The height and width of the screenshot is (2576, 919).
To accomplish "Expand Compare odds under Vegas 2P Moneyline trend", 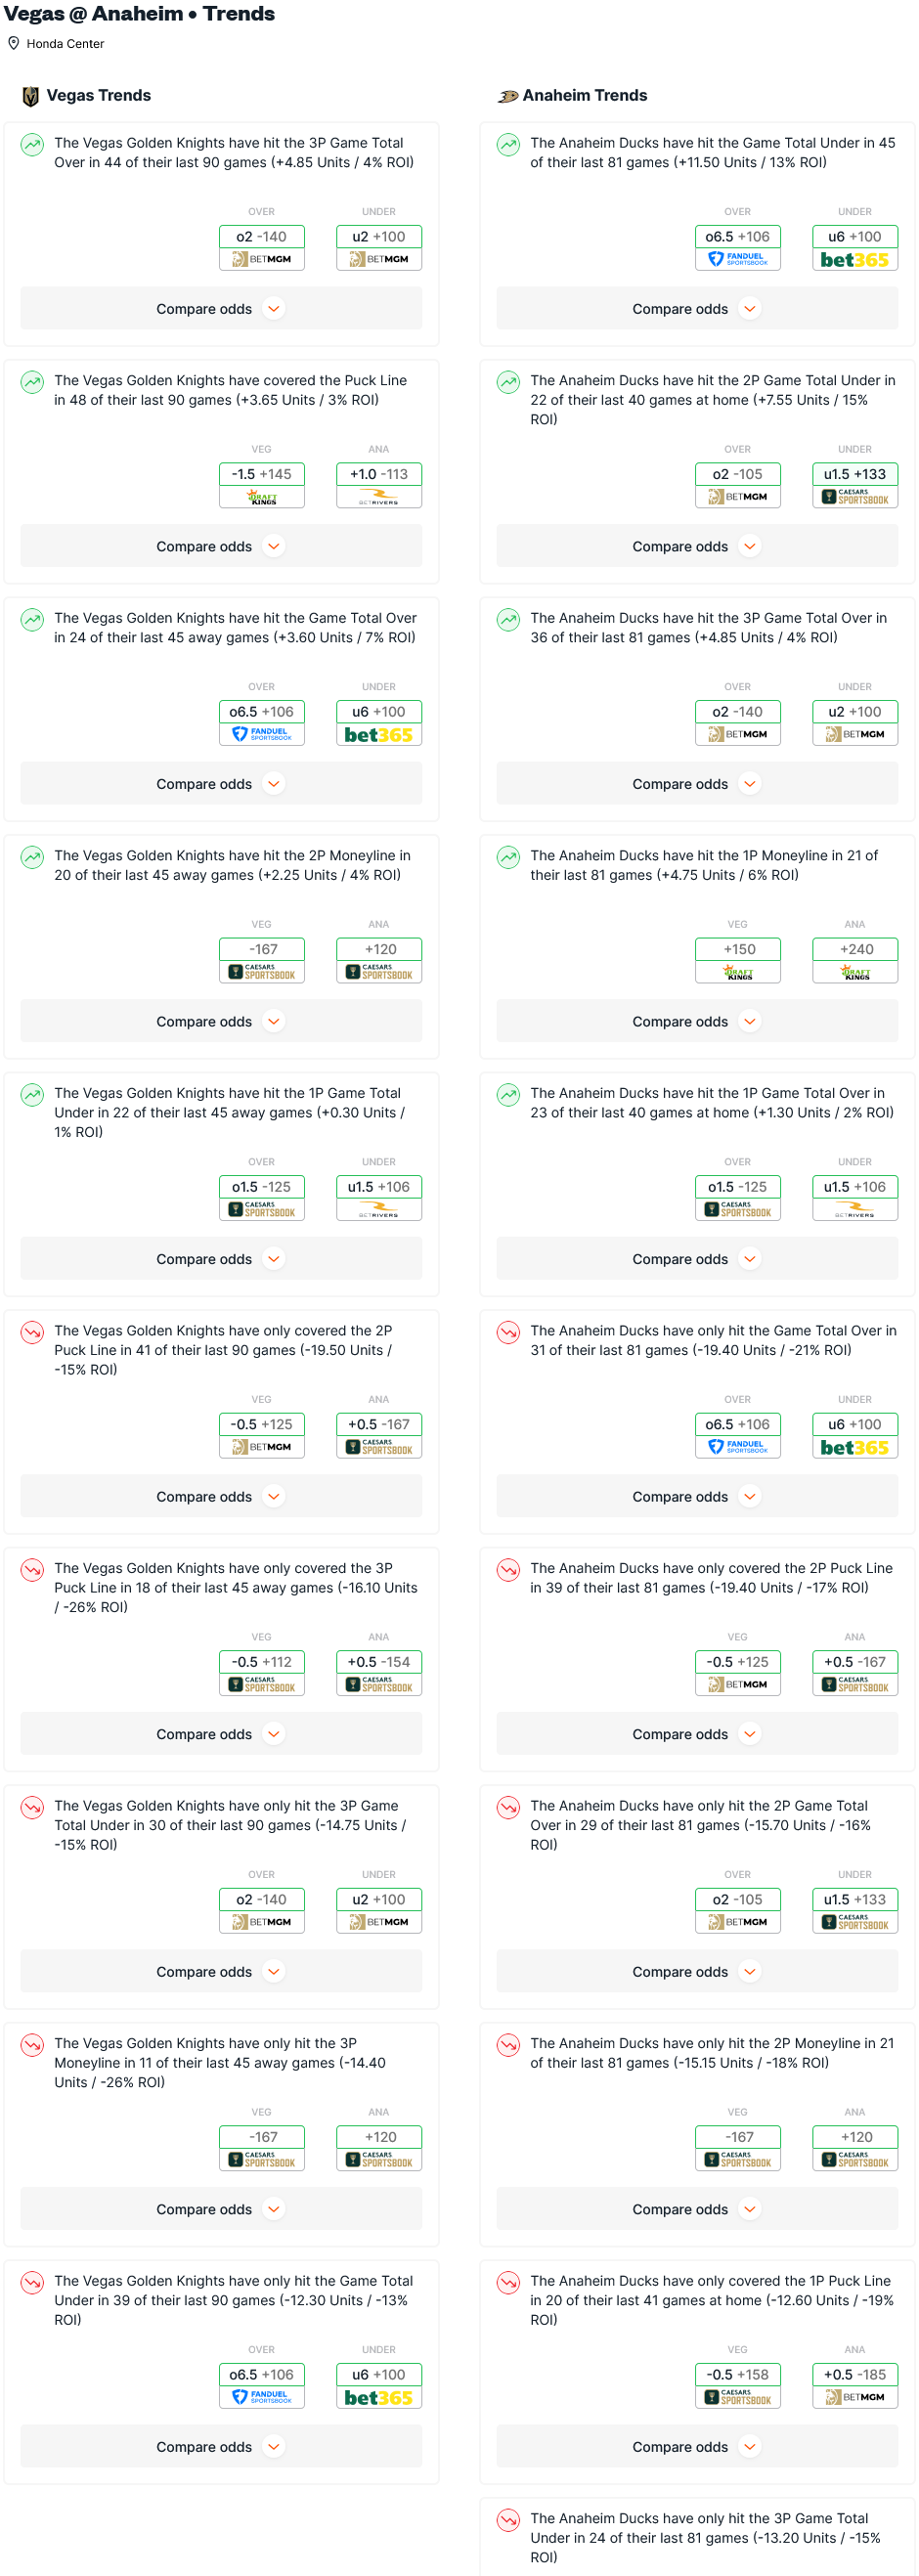I will 221,1022.
